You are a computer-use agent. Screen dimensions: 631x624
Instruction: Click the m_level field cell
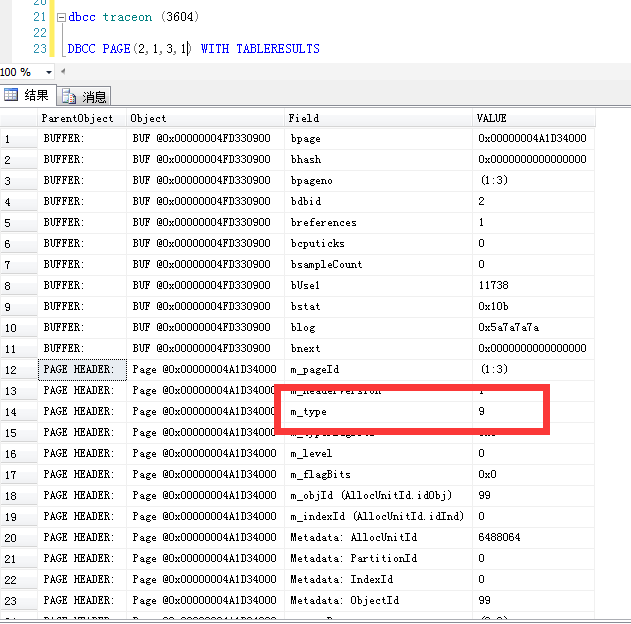(378, 453)
